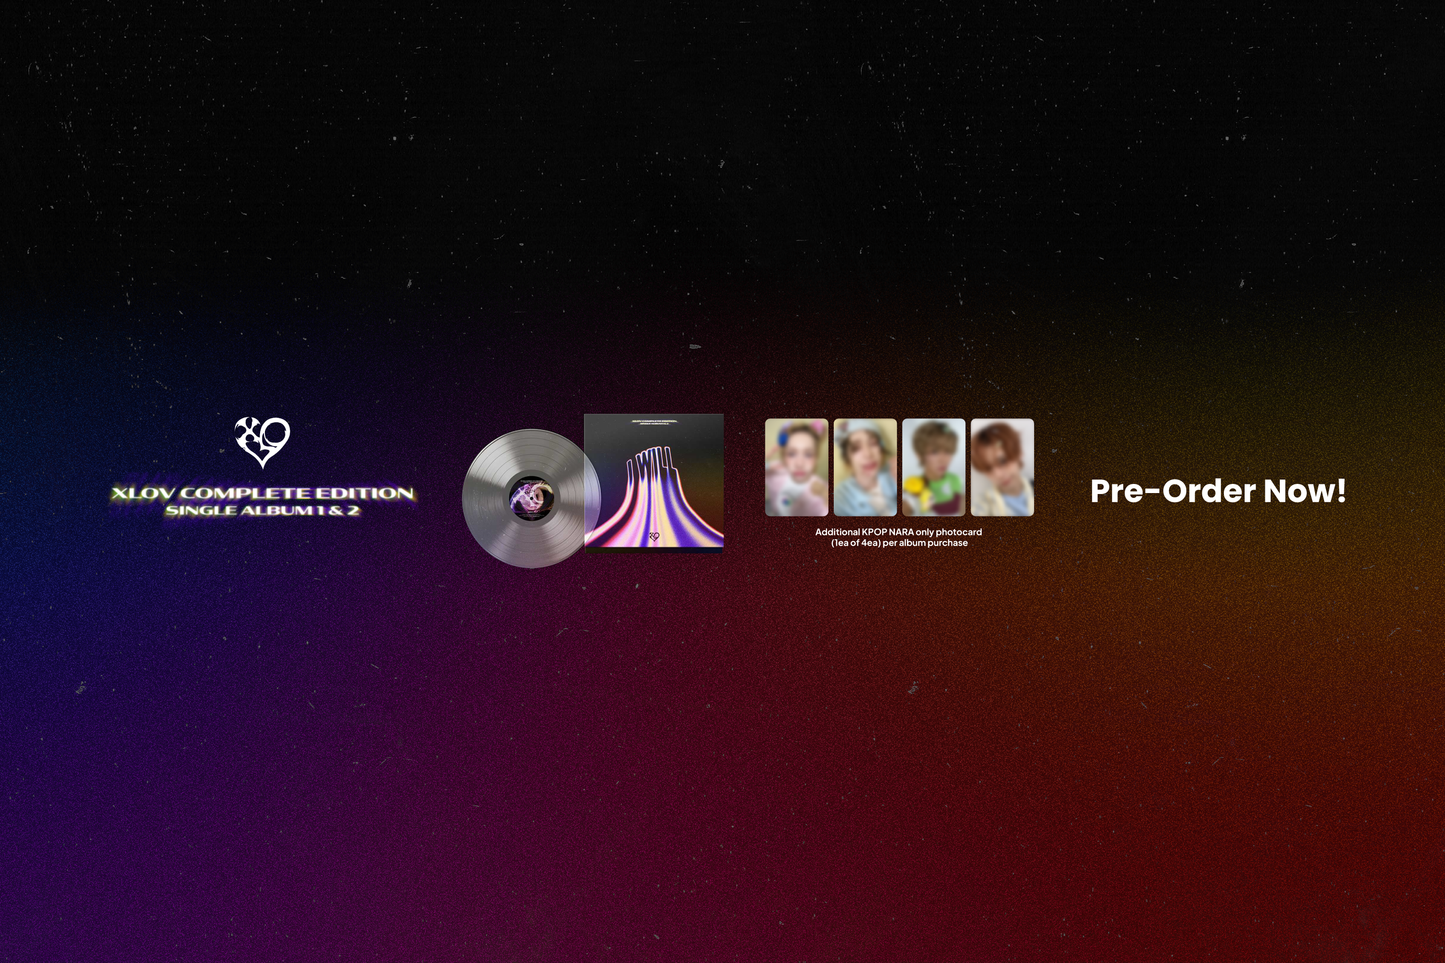Click the small heart logo on album cover
1445x963 pixels.
pos(654,537)
